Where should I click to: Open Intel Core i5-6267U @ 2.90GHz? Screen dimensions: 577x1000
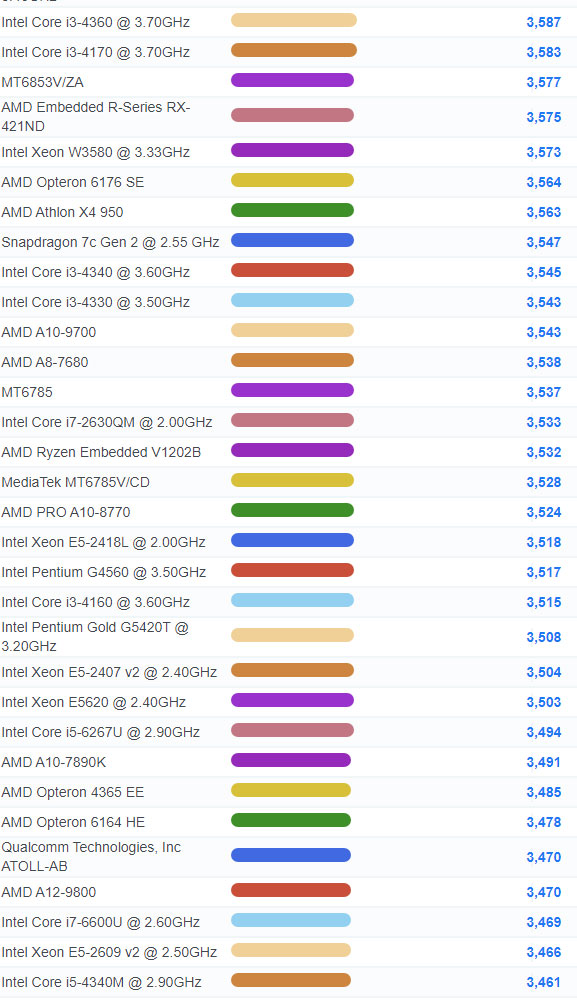101,732
